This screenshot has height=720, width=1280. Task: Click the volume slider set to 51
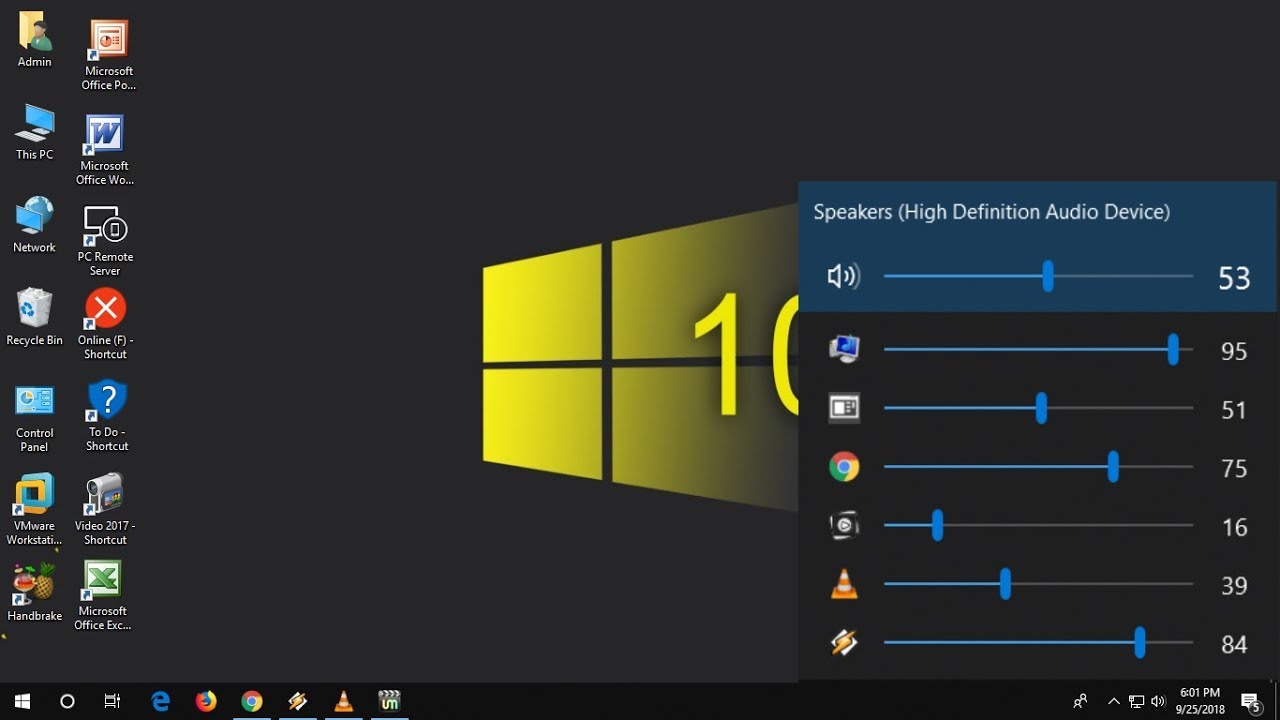[x=1038, y=408]
